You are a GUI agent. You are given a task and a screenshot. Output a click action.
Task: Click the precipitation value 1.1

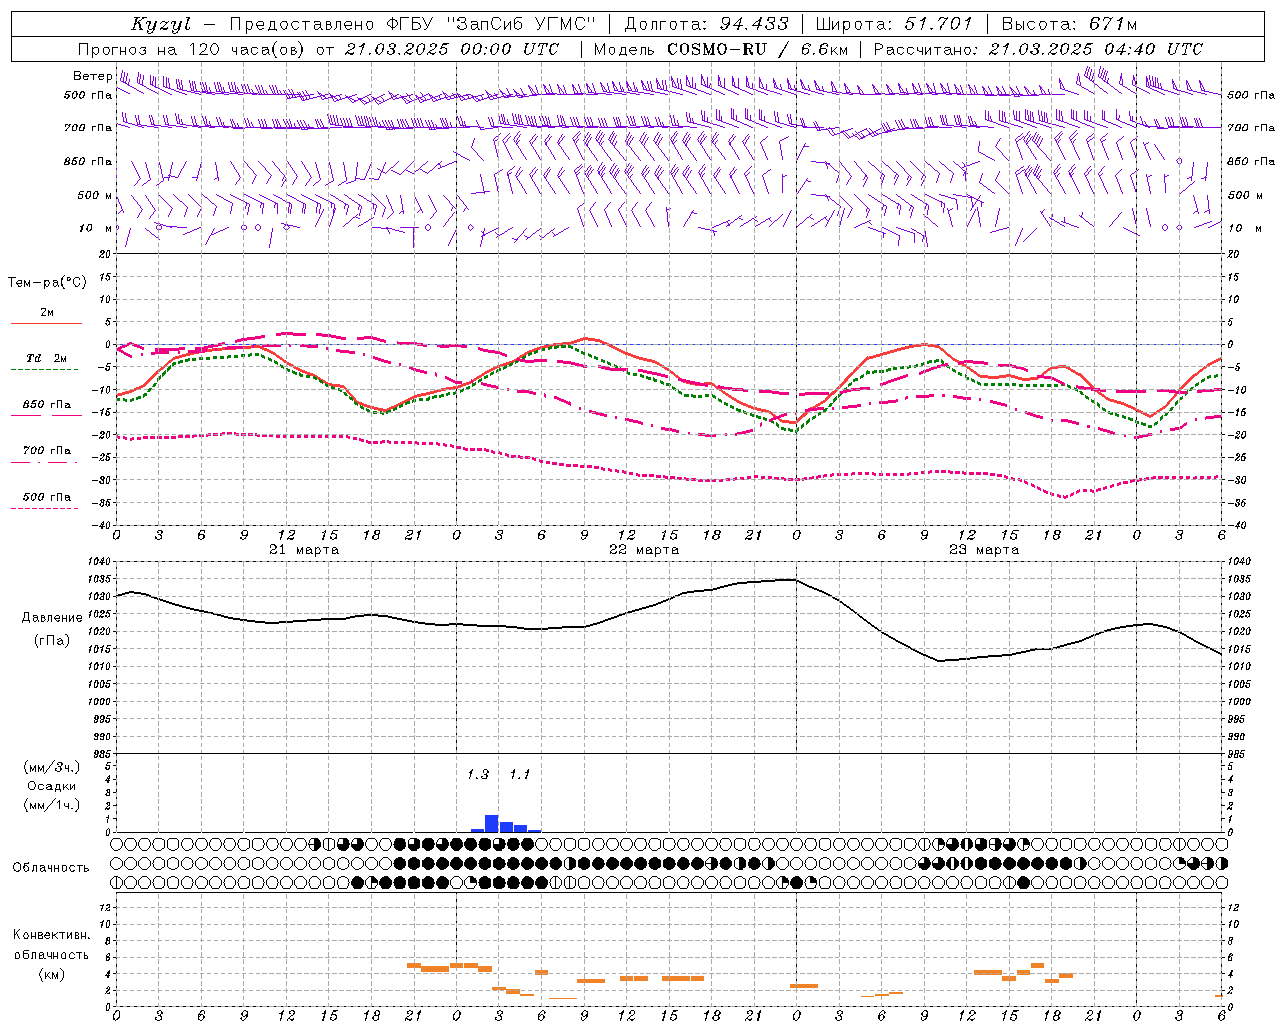click(520, 775)
